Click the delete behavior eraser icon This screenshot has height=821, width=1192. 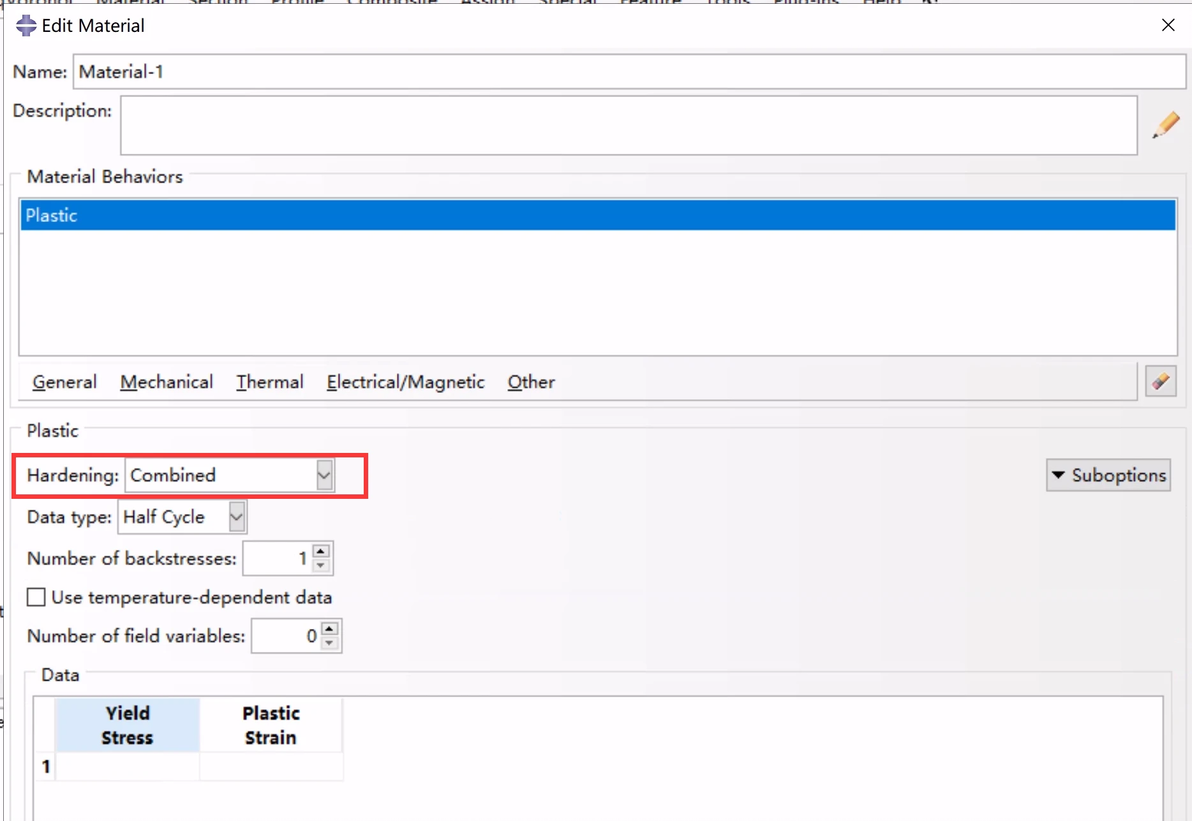pos(1161,381)
